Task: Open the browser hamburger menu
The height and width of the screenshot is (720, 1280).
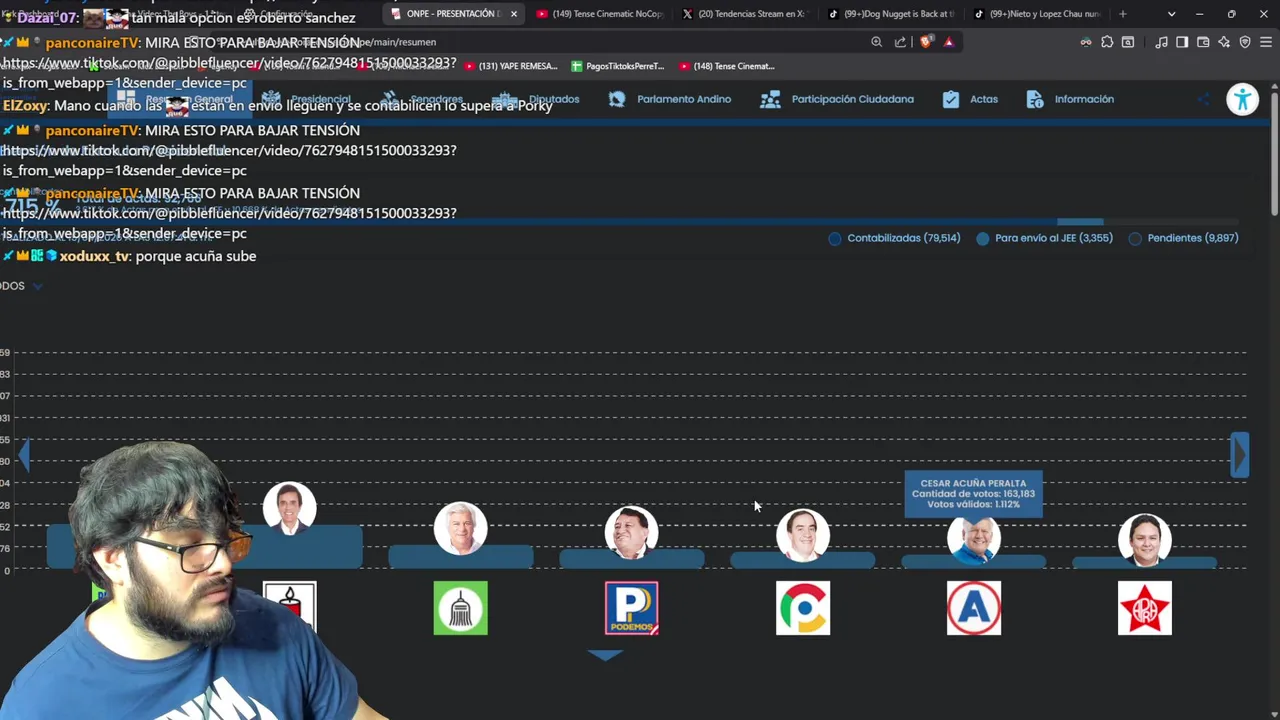Action: click(x=1266, y=42)
